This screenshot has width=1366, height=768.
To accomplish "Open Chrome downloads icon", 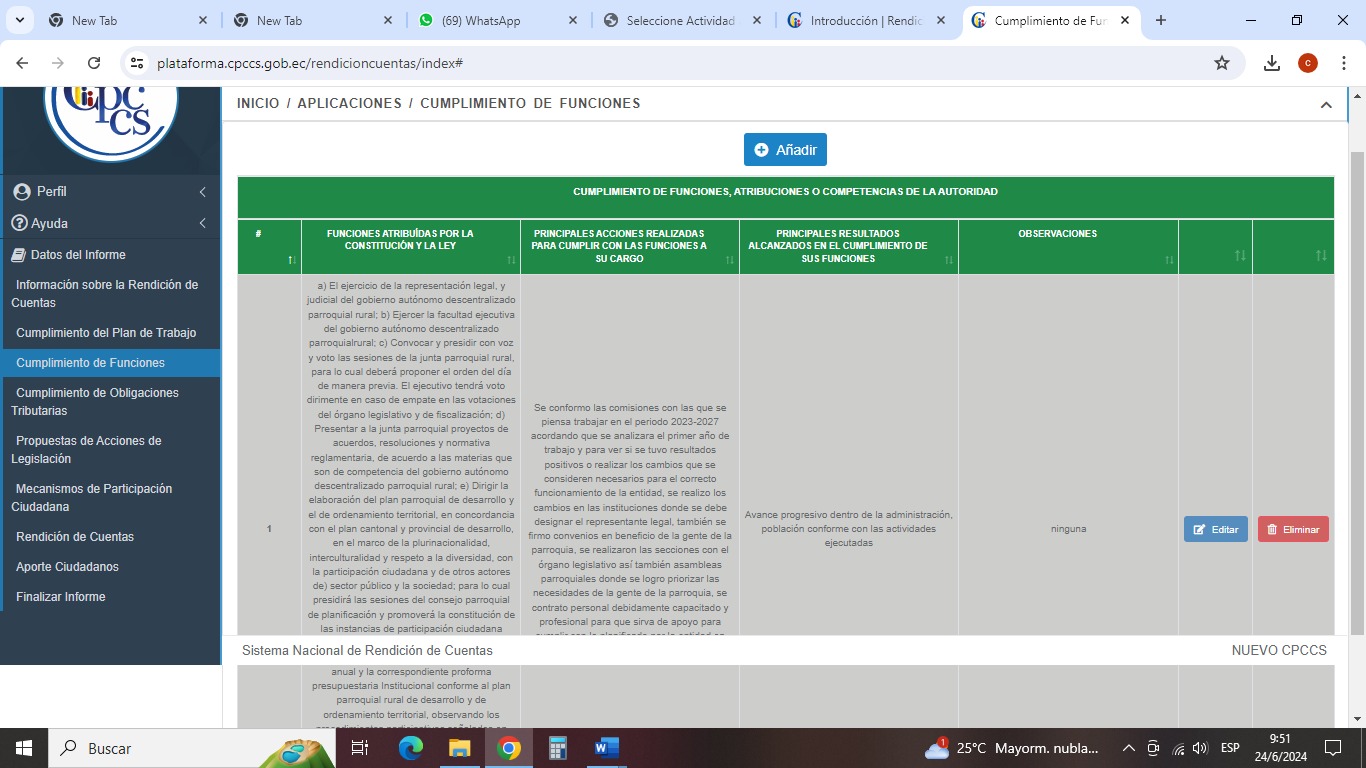I will 1271,63.
